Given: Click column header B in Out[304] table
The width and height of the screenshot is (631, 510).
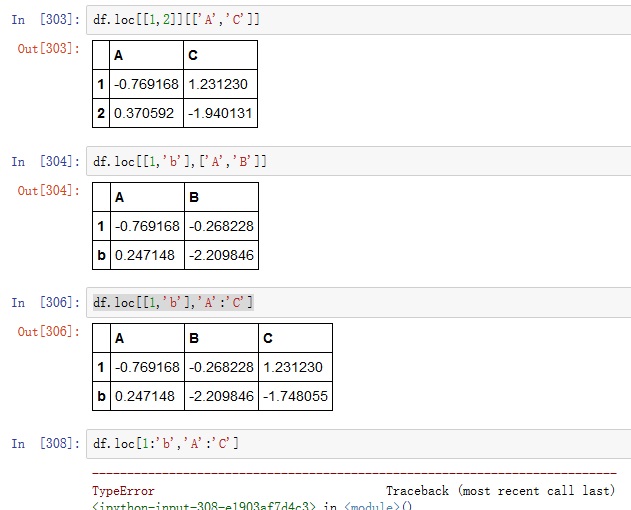Looking at the screenshot, I should [x=194, y=197].
